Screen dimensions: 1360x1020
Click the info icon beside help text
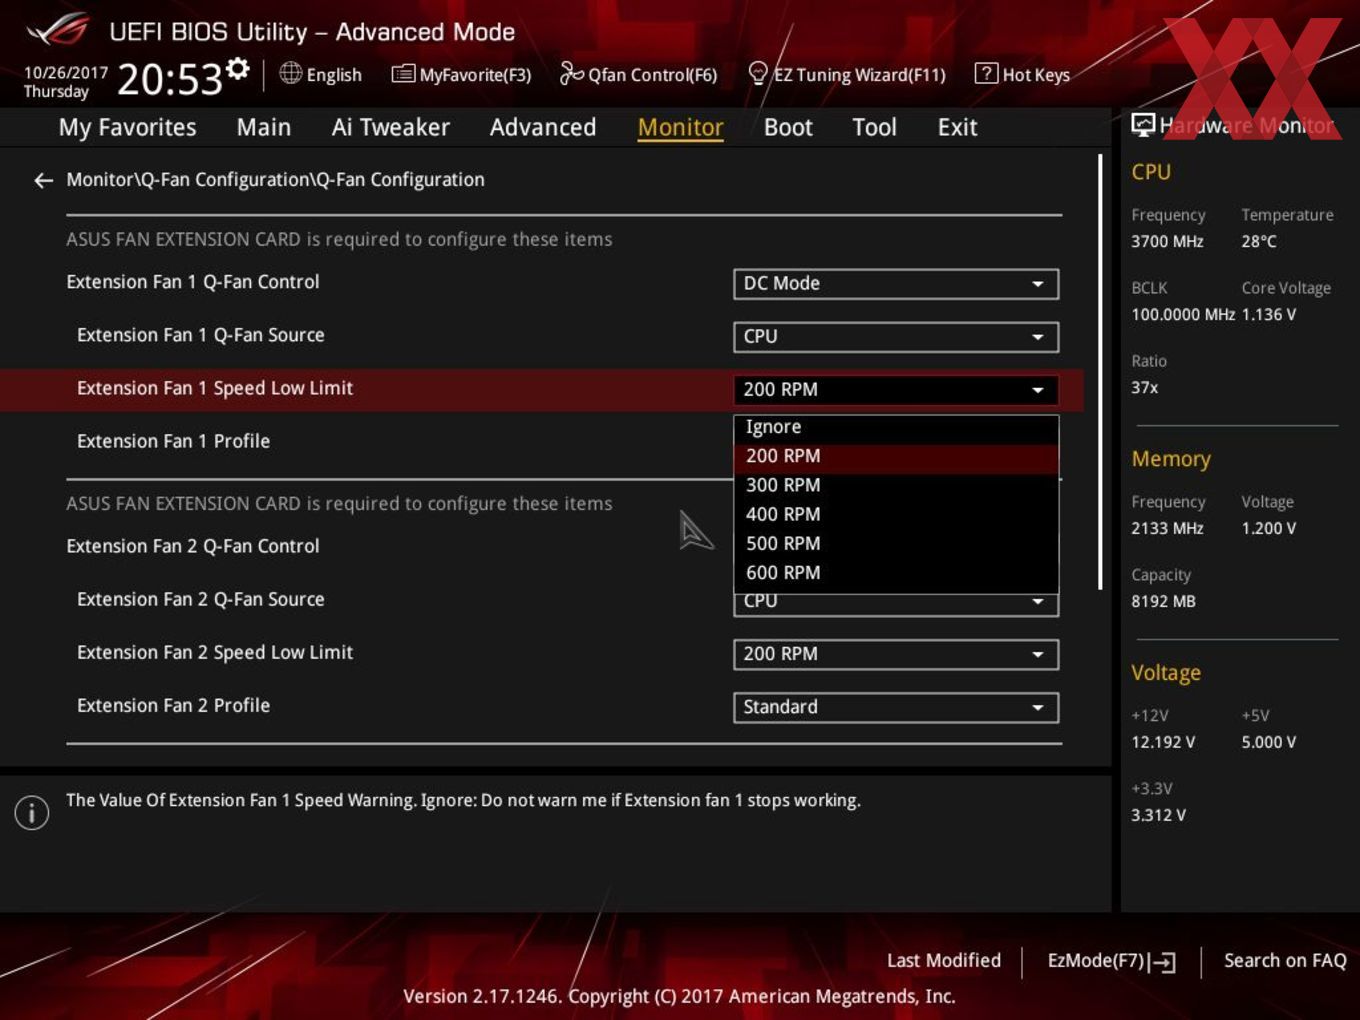pos(32,812)
